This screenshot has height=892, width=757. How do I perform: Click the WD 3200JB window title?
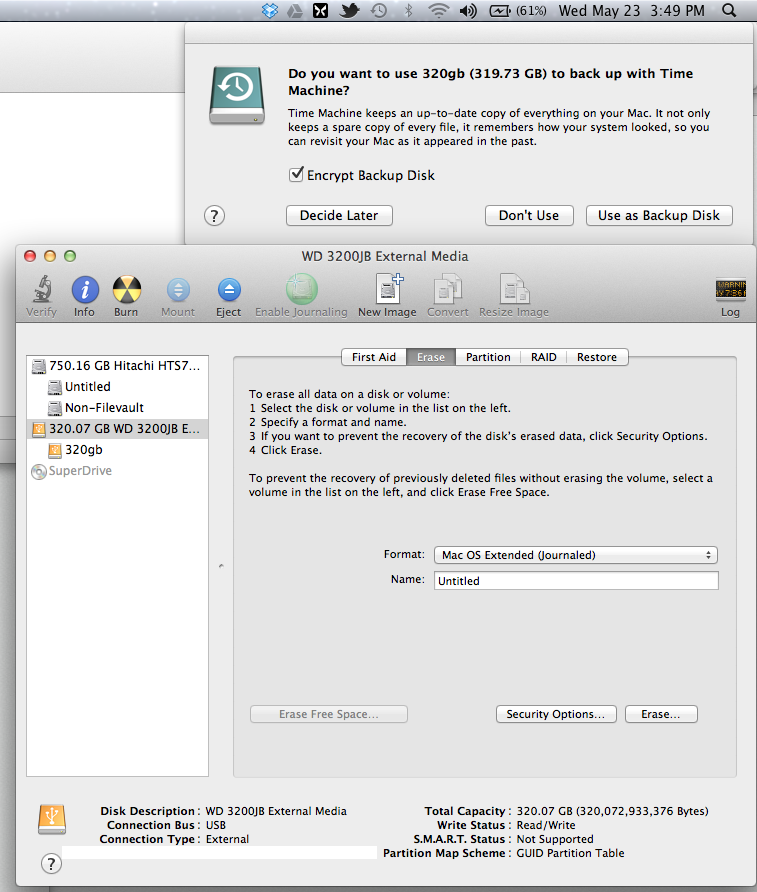pos(385,257)
